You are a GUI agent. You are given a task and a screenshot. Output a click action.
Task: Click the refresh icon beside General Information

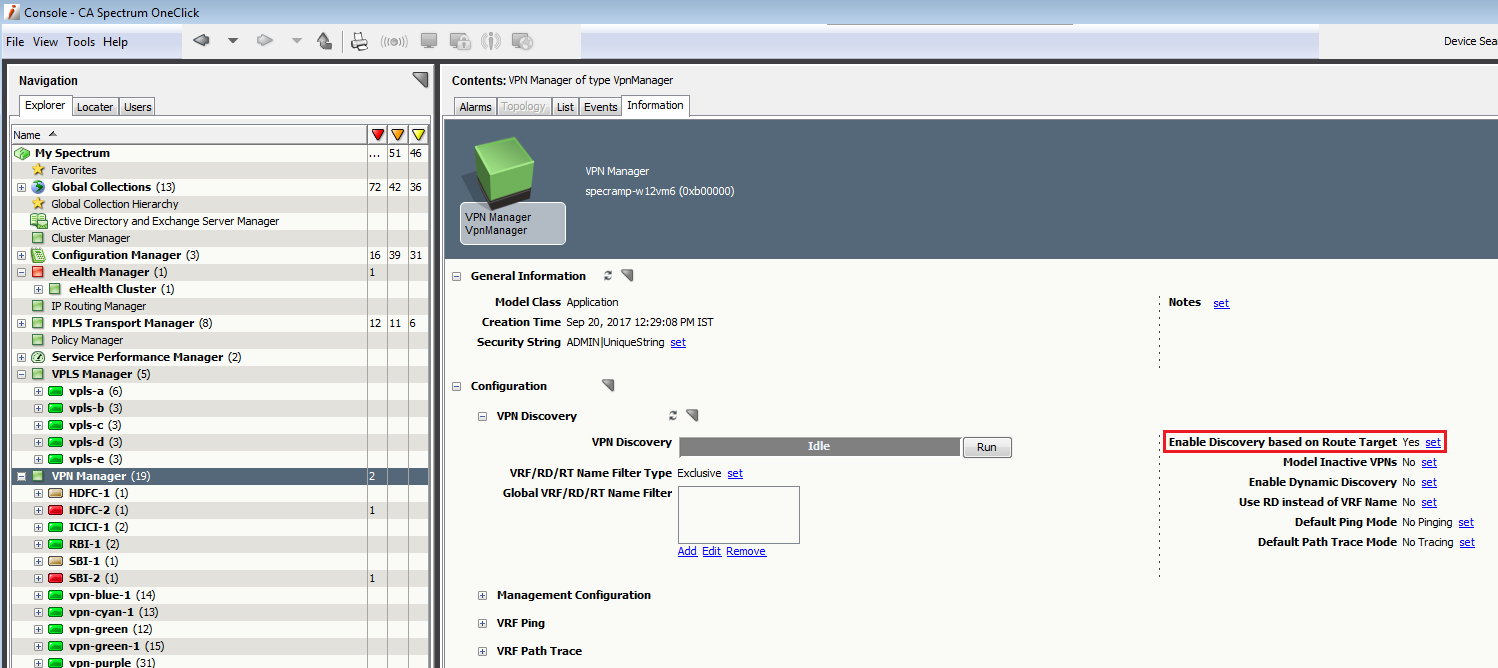(x=608, y=275)
